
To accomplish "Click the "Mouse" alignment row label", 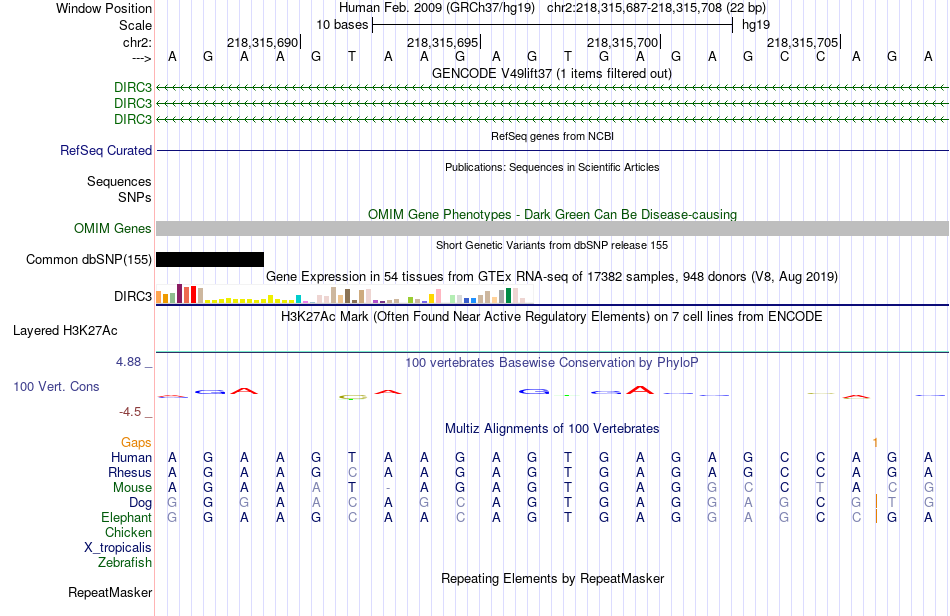I will tap(132, 488).
